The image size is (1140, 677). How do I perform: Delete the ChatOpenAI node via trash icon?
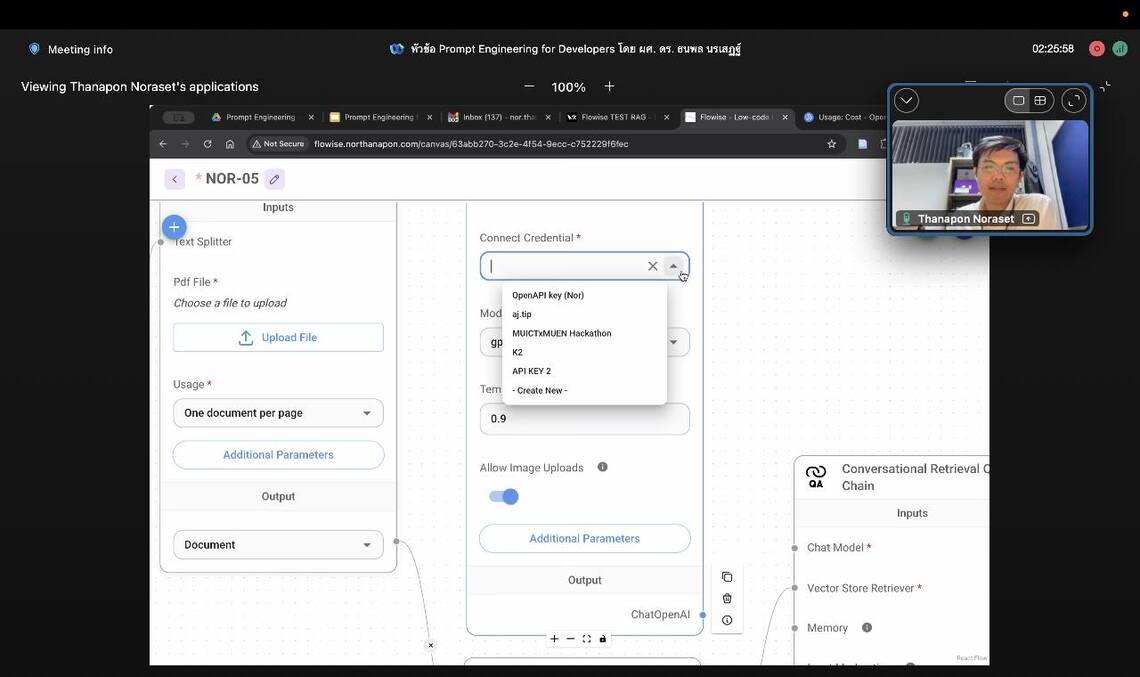tap(727, 598)
